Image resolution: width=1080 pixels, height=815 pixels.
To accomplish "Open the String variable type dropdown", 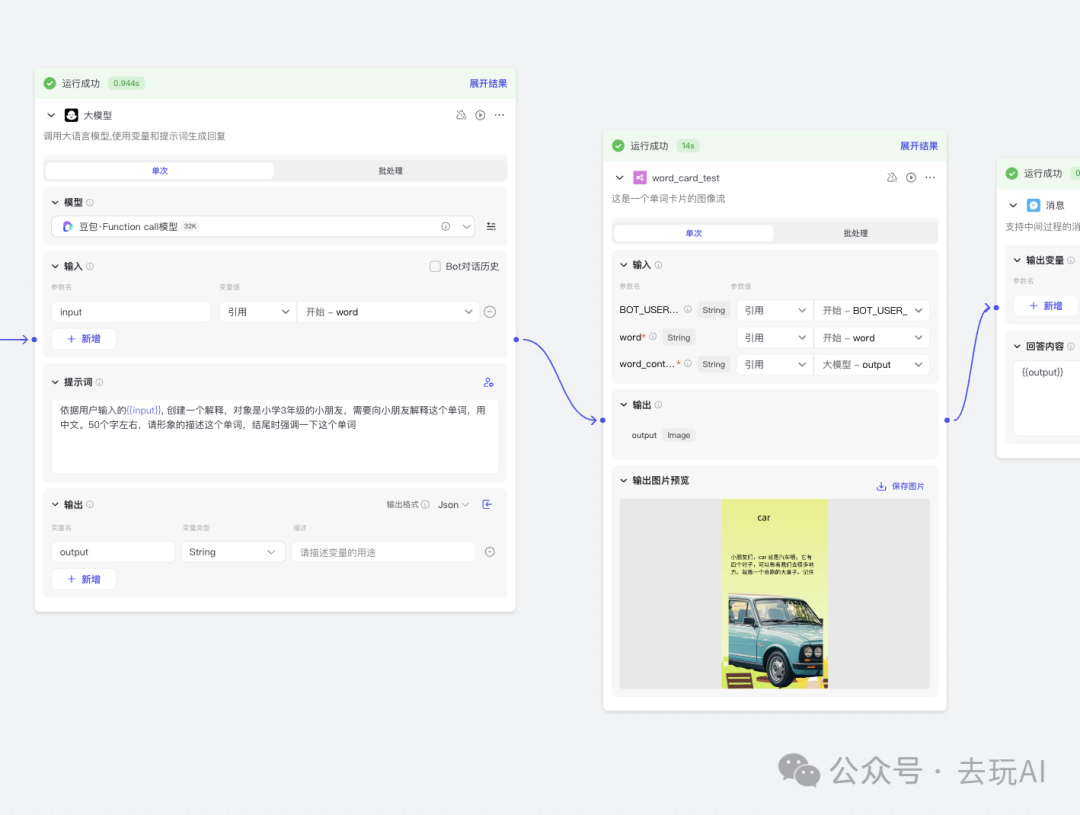I will [233, 552].
